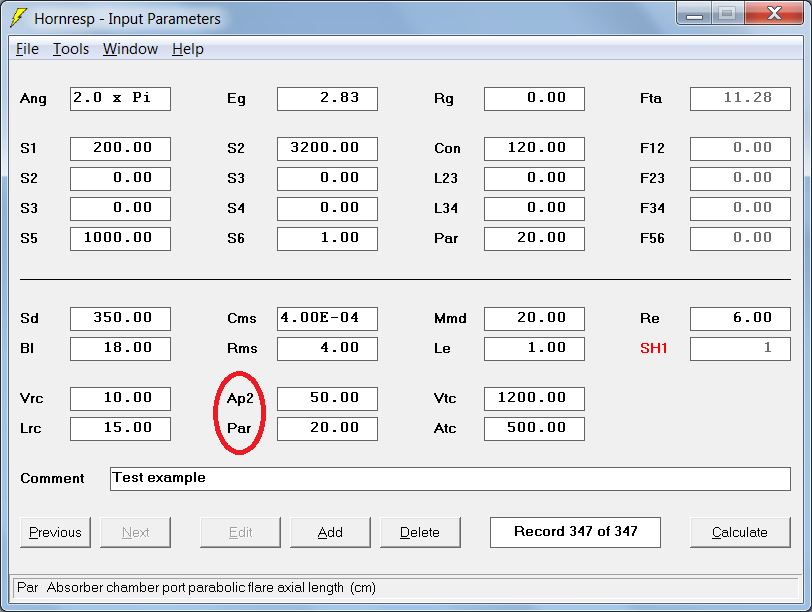The height and width of the screenshot is (612, 812).
Task: Select the L34 input field
Action: (x=534, y=209)
